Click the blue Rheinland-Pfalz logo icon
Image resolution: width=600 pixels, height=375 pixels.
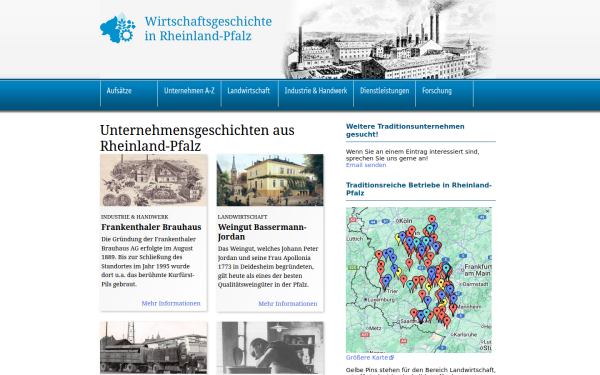118,28
